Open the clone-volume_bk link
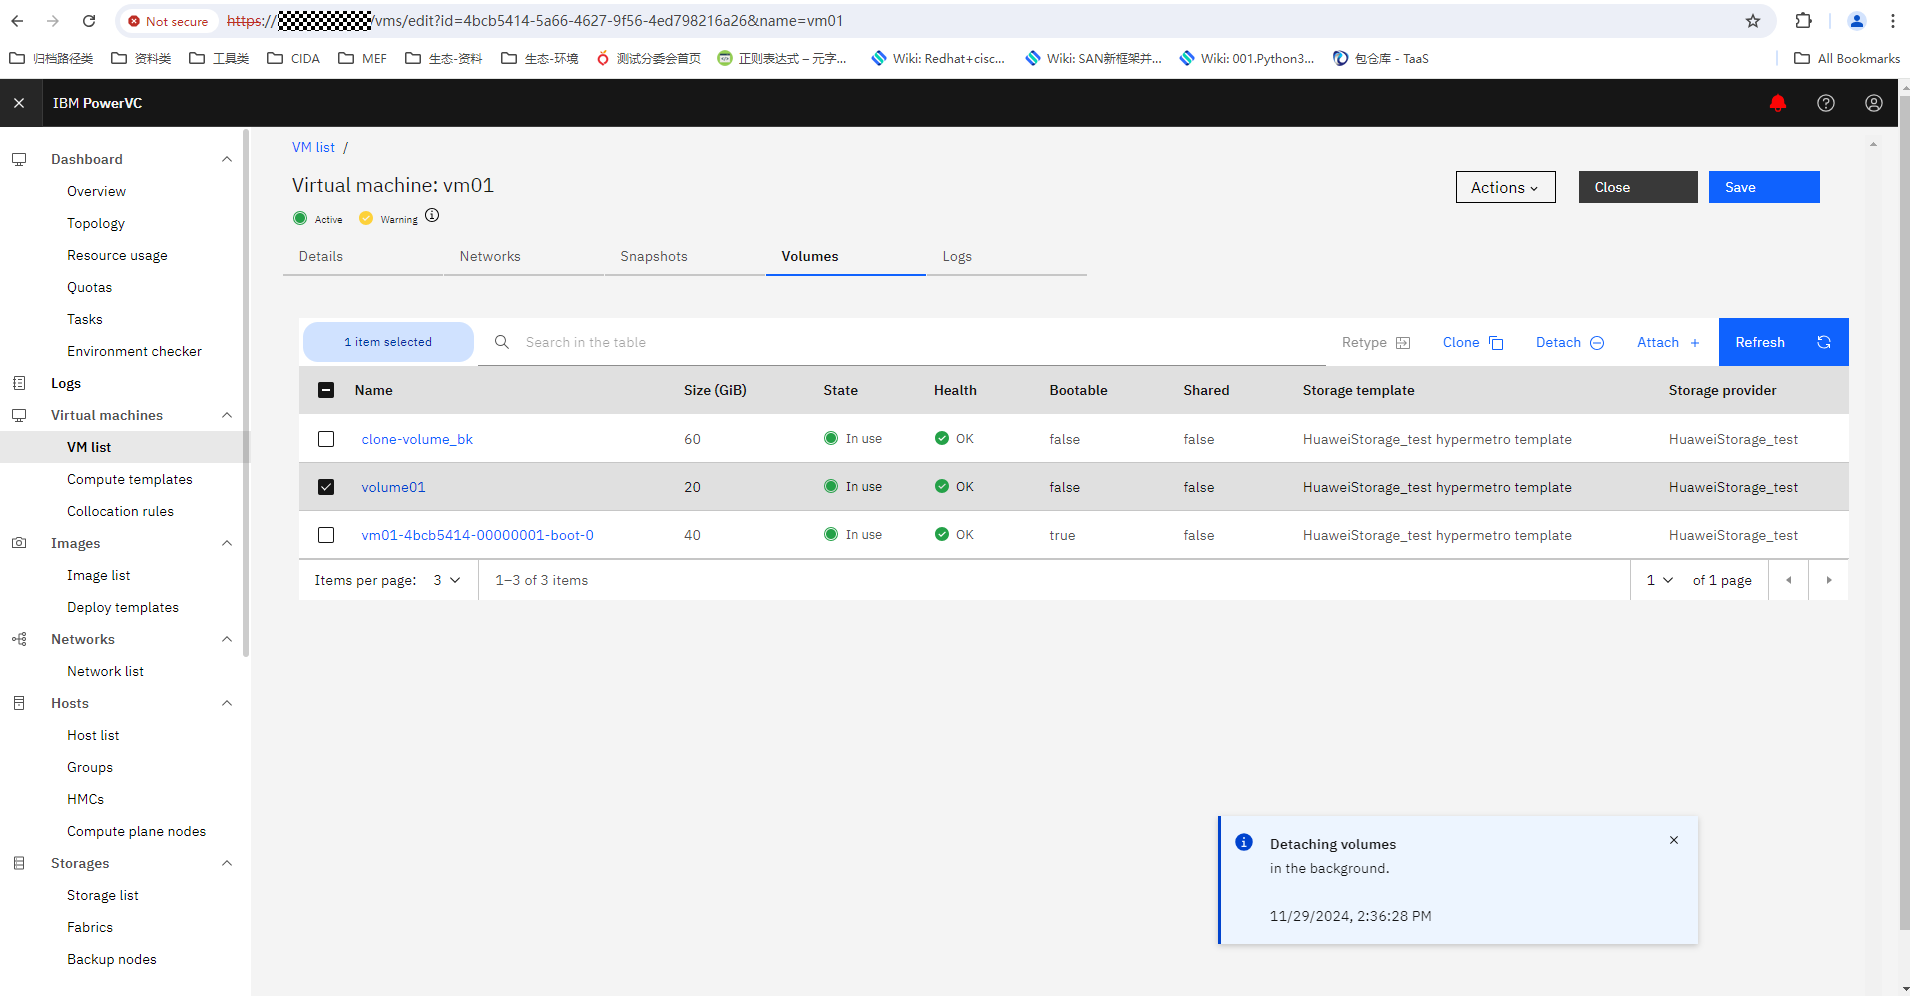The width and height of the screenshot is (1910, 996). click(417, 439)
